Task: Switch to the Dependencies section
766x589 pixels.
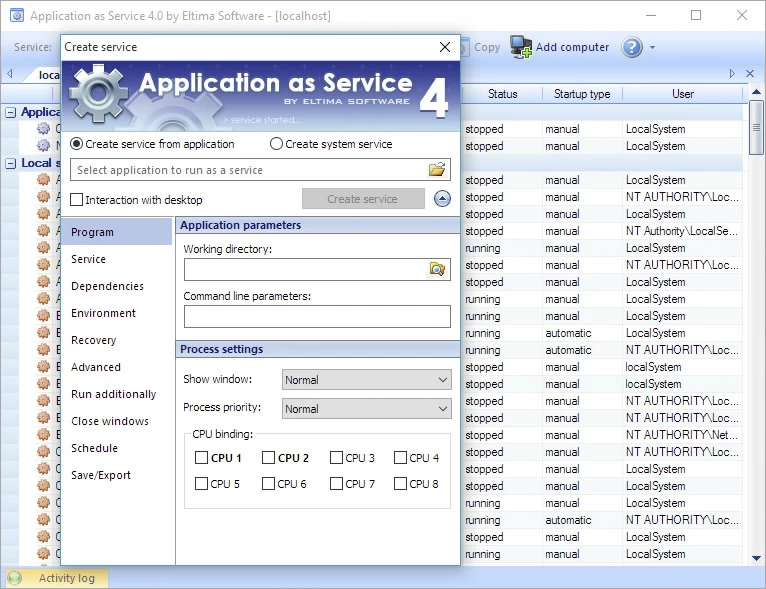Action: pyautogui.click(x=108, y=286)
